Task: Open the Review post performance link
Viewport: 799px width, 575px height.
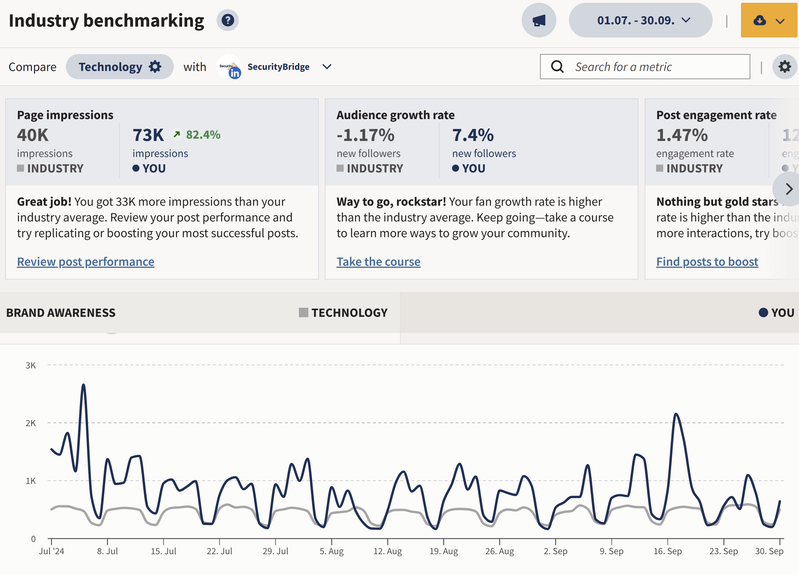Action: [x=86, y=262]
